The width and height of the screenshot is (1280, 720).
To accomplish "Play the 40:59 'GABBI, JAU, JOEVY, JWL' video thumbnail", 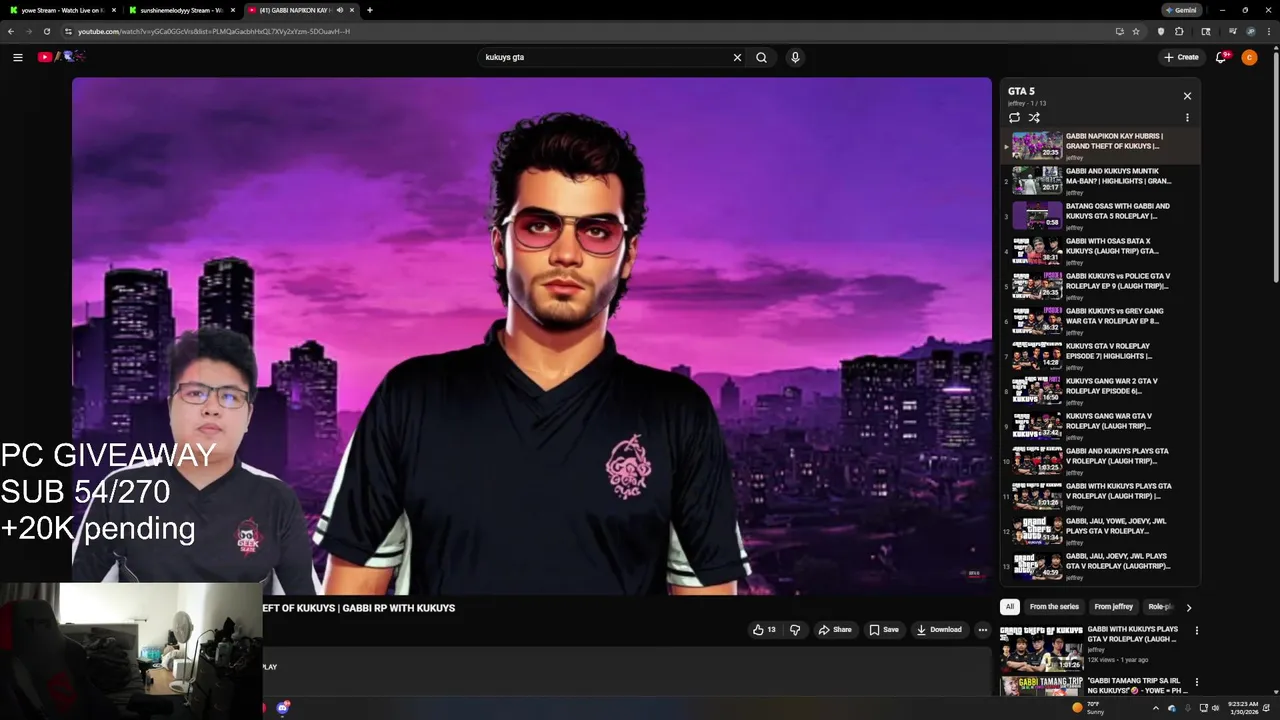I will (1037, 566).
